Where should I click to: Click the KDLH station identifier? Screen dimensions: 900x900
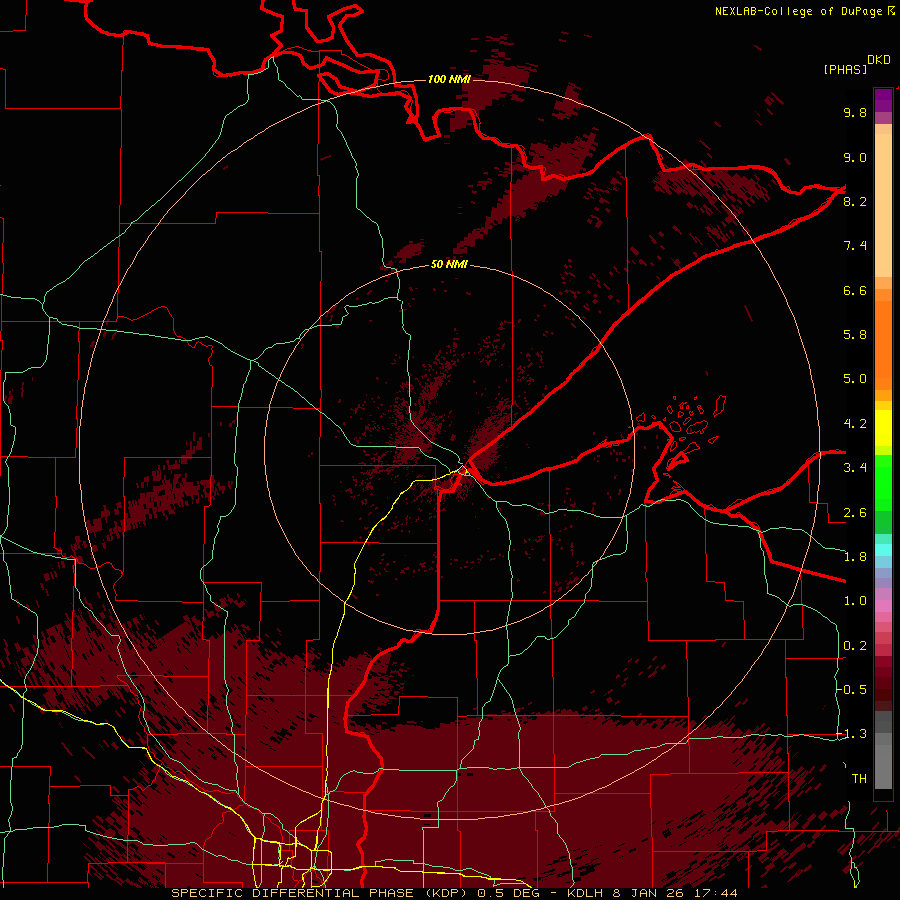coord(585,893)
